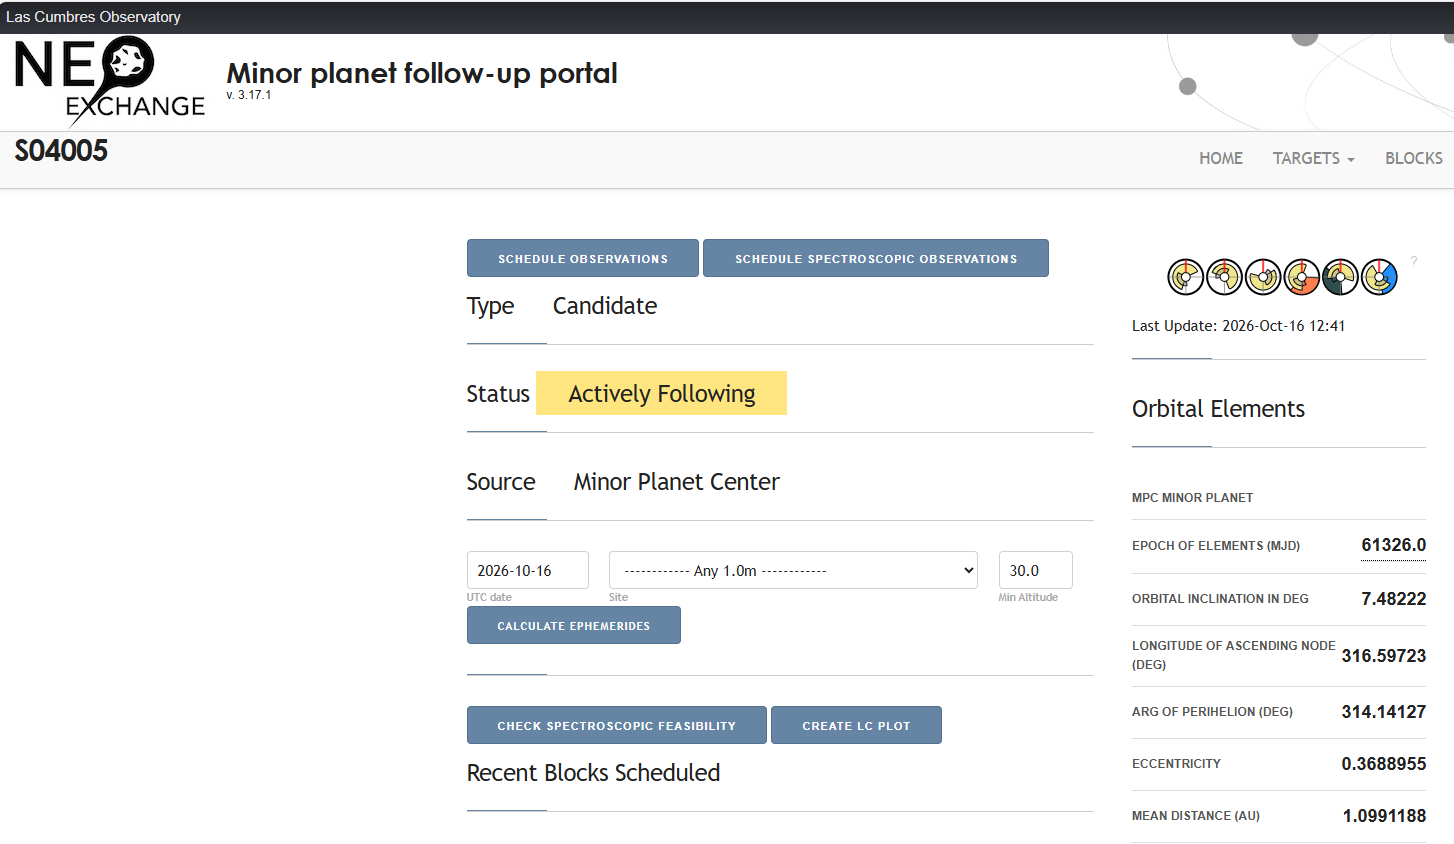This screenshot has height=844, width=1454.
Task: Click the Las Cumbres Observatory text in top bar
Action: pyautogui.click(x=93, y=17)
